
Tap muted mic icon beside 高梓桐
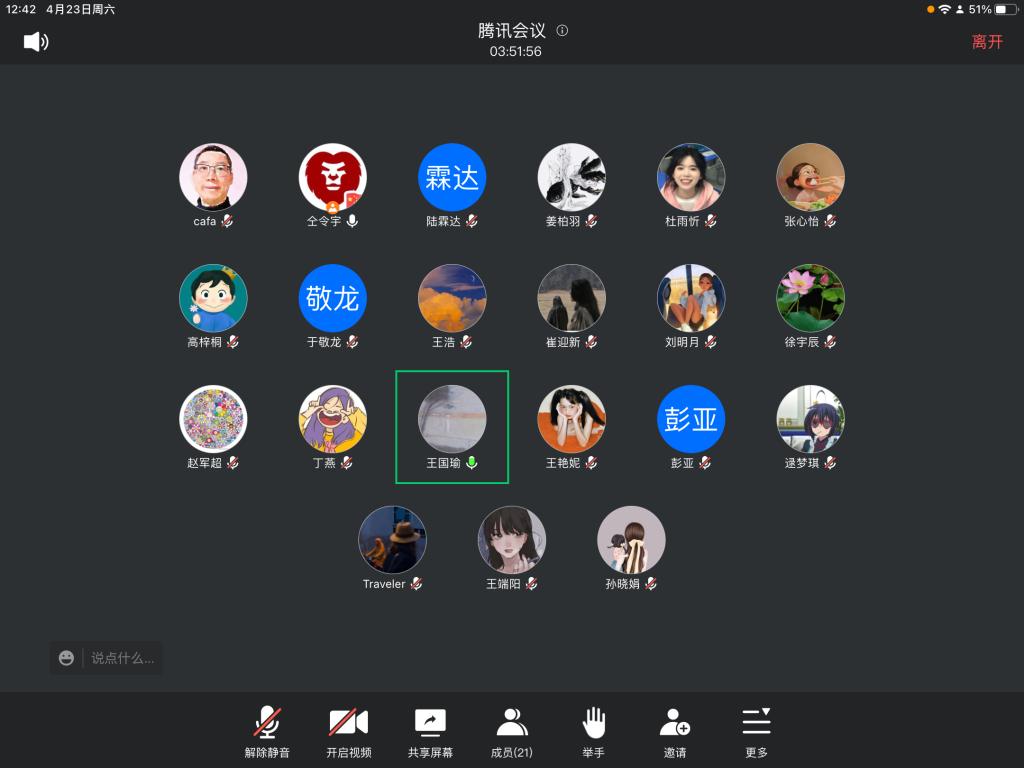232,342
